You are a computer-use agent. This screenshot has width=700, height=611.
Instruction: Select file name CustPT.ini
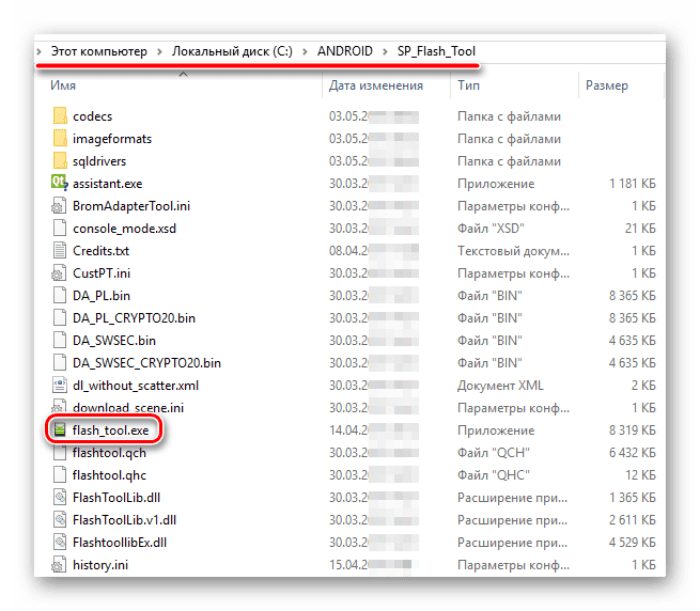[101, 273]
